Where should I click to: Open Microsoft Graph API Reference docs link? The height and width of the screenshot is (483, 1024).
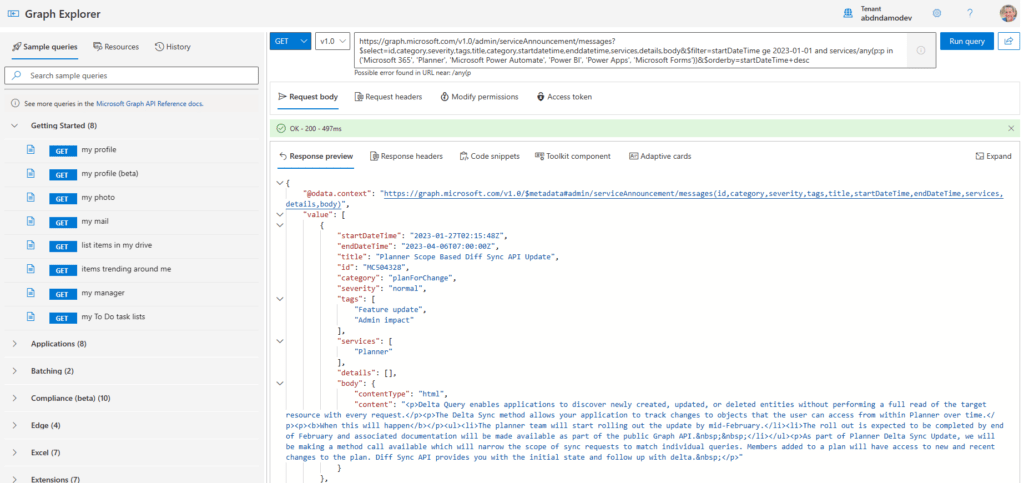pos(150,104)
